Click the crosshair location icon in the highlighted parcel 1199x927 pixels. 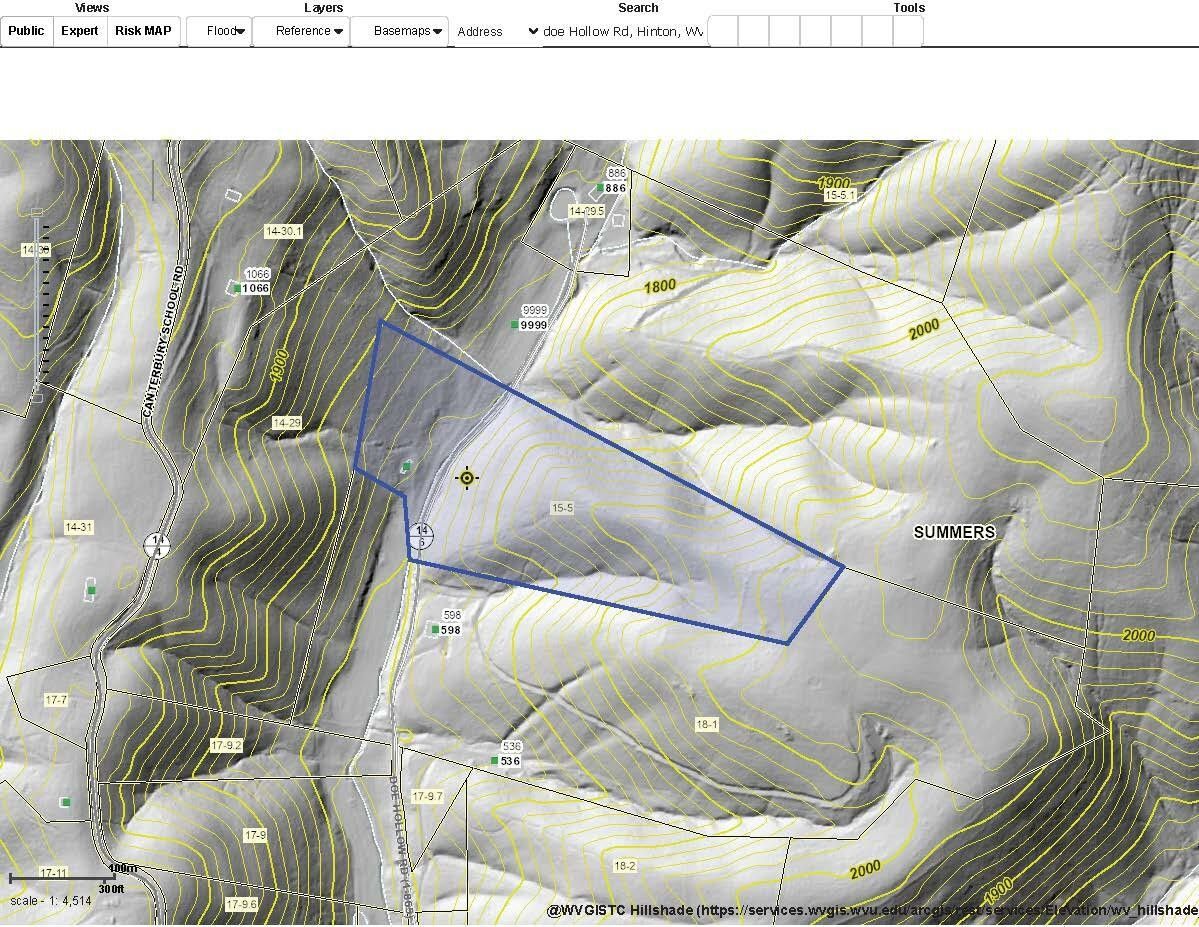(x=467, y=478)
